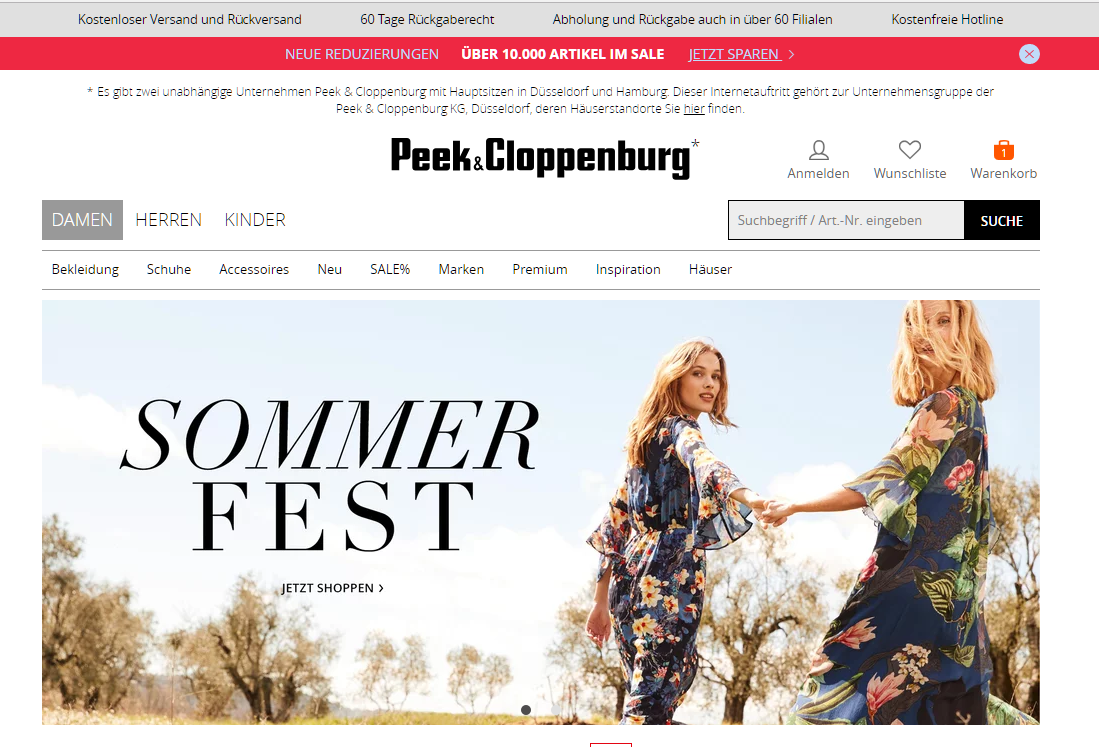Click JETZT SHOPPEN on the Sommerfest banner
The height and width of the screenshot is (747, 1099).
coord(333,588)
